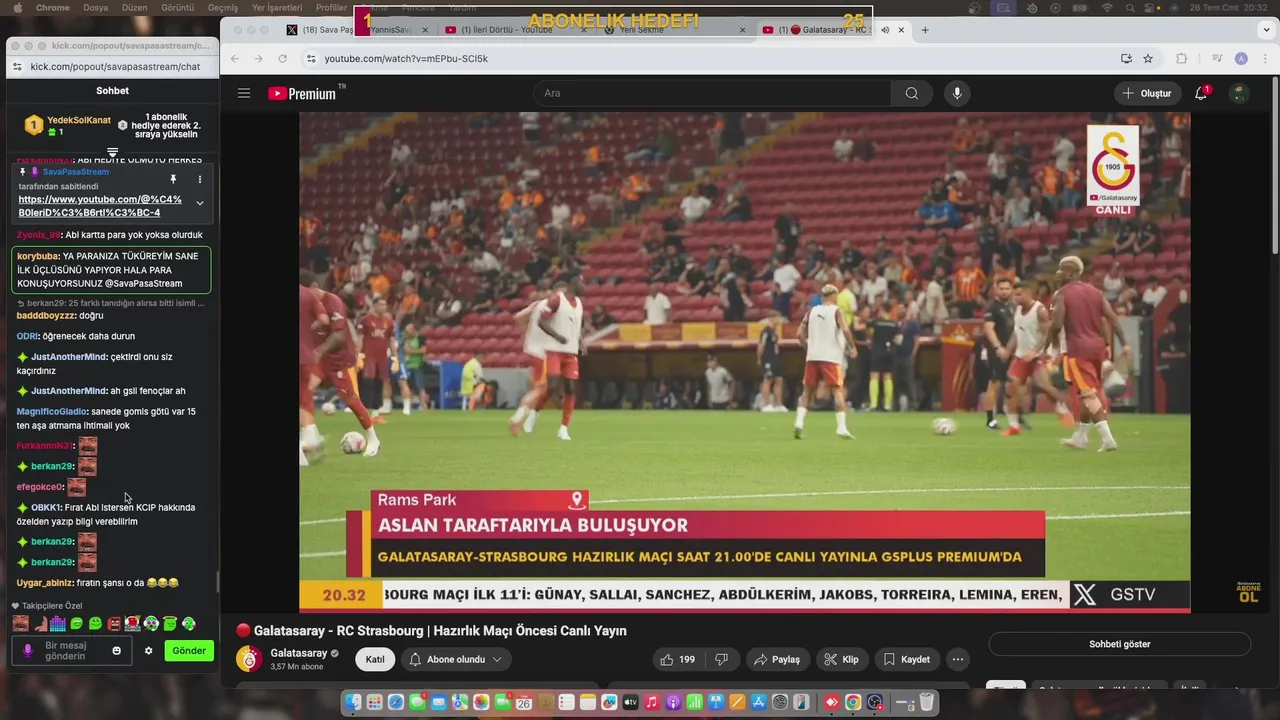Click the Galatasaray video player
The image size is (1280, 720).
pos(745,362)
